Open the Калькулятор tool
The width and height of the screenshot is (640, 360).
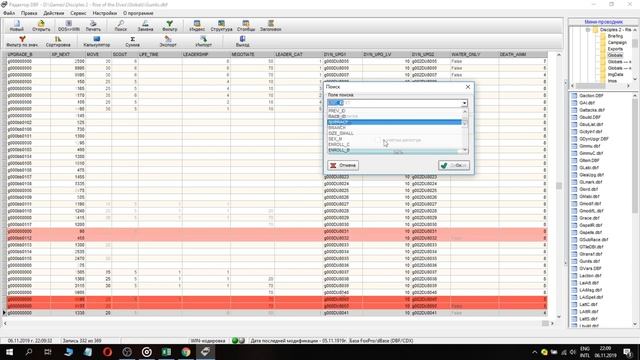point(97,41)
